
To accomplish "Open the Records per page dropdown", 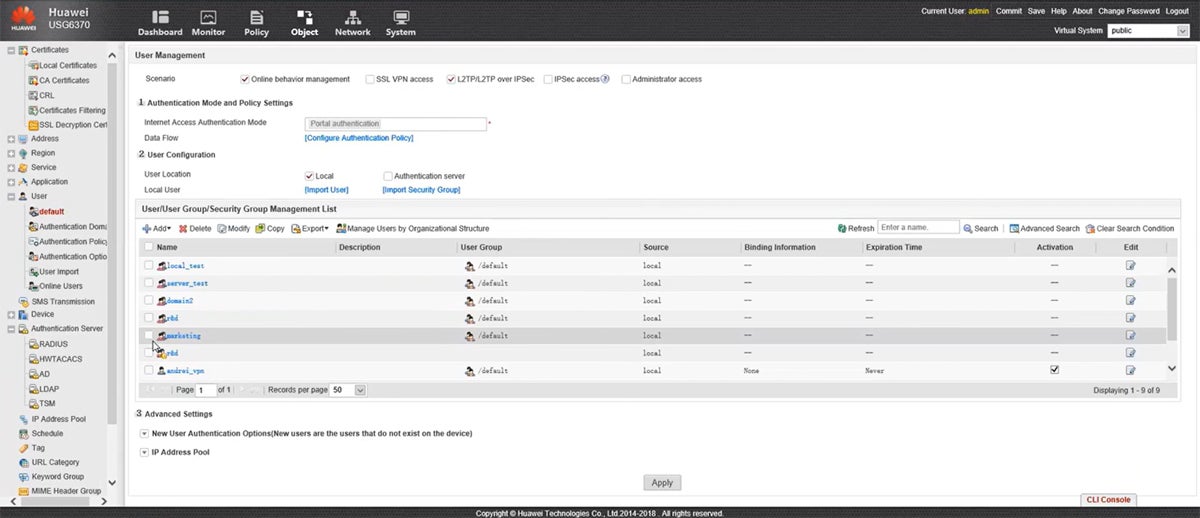I will pos(360,390).
